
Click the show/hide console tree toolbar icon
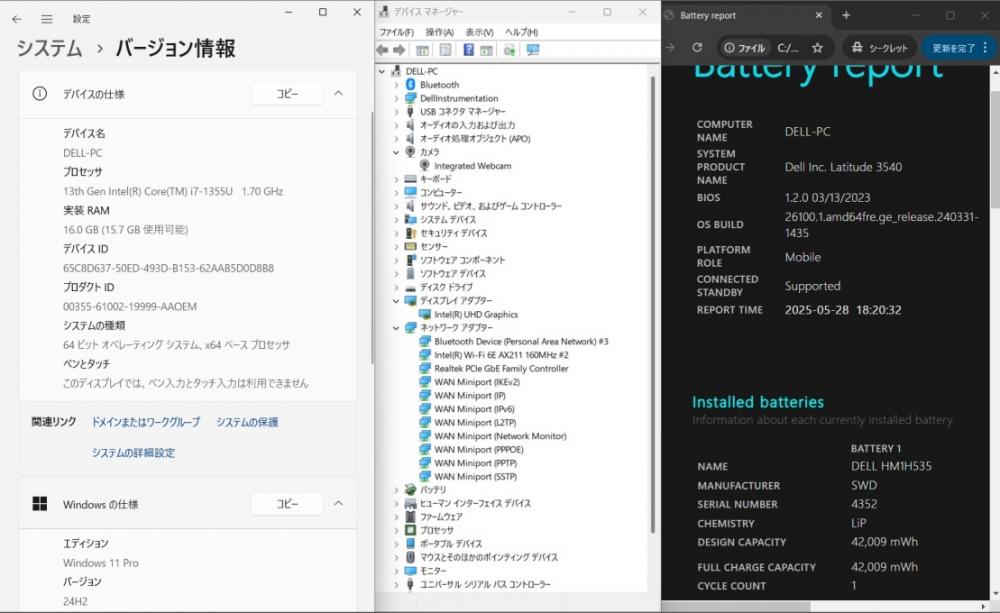pyautogui.click(x=422, y=50)
